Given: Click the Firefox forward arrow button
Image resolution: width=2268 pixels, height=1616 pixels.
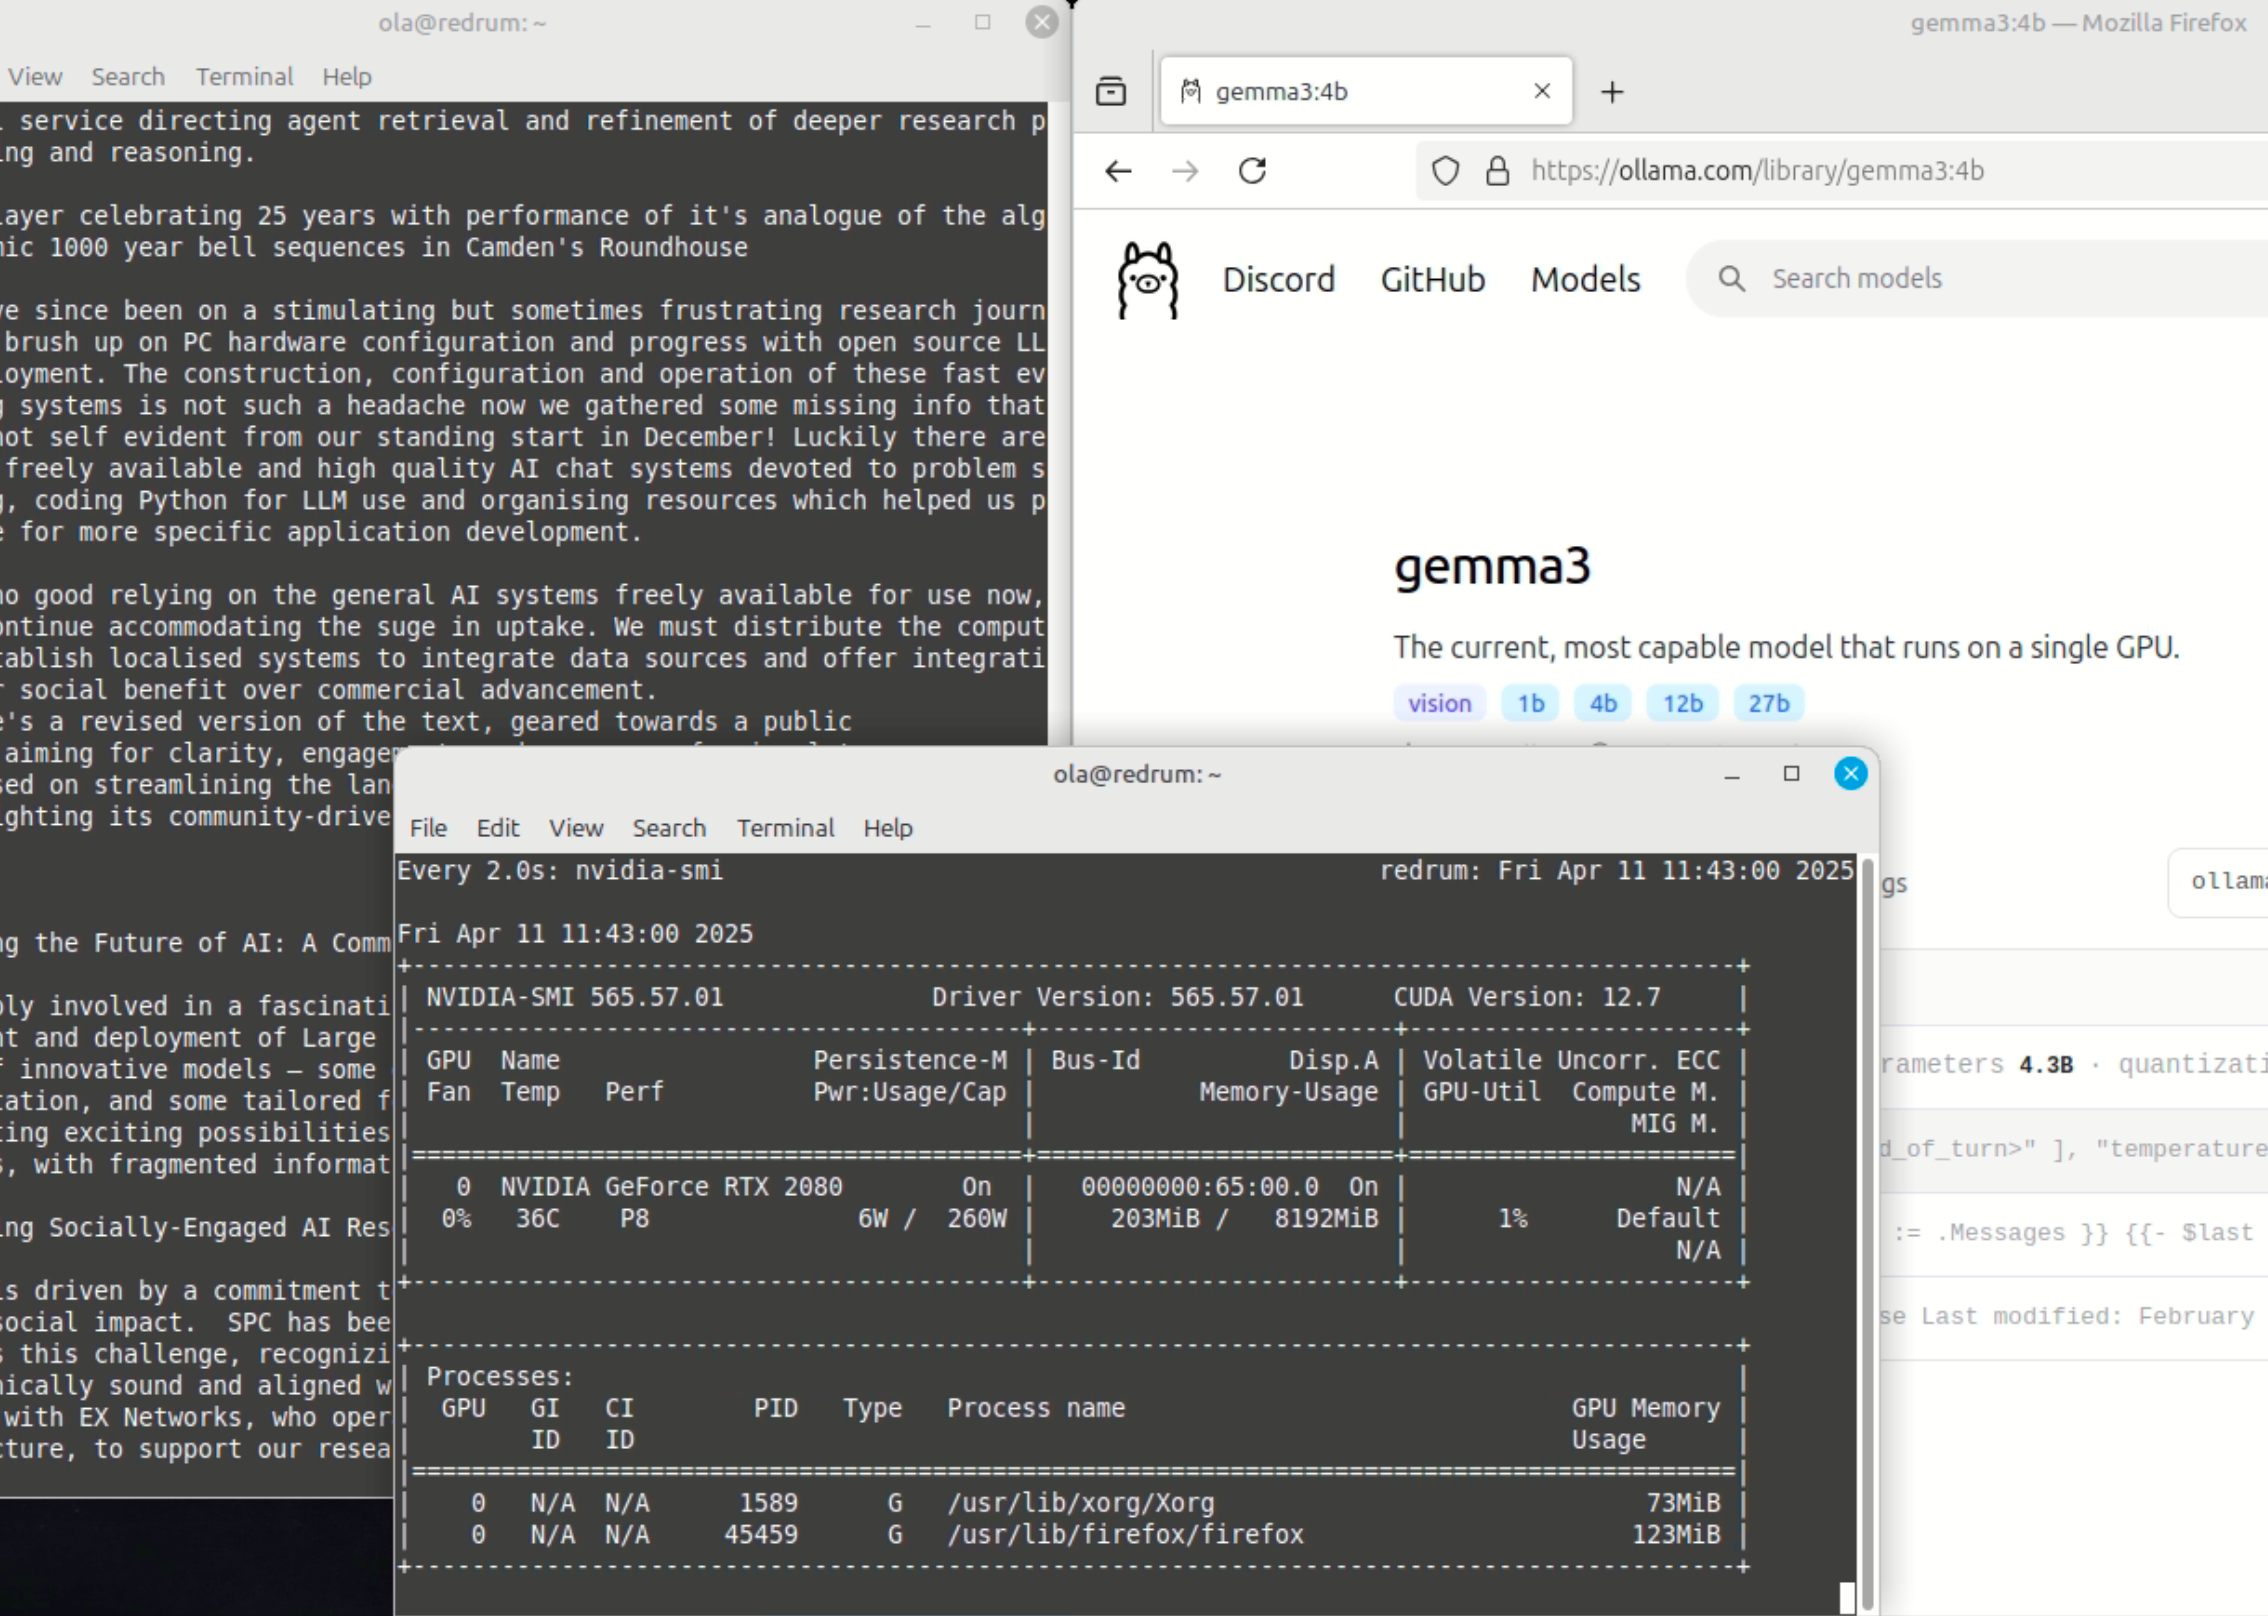Looking at the screenshot, I should click(1185, 171).
